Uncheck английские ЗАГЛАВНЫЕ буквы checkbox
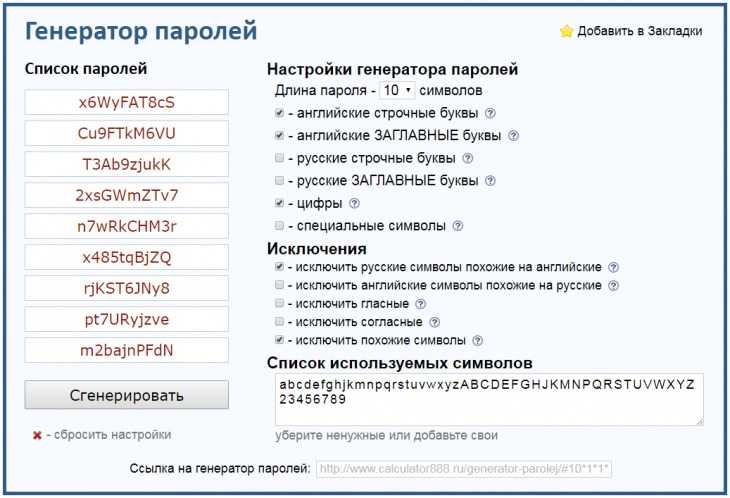 279,135
